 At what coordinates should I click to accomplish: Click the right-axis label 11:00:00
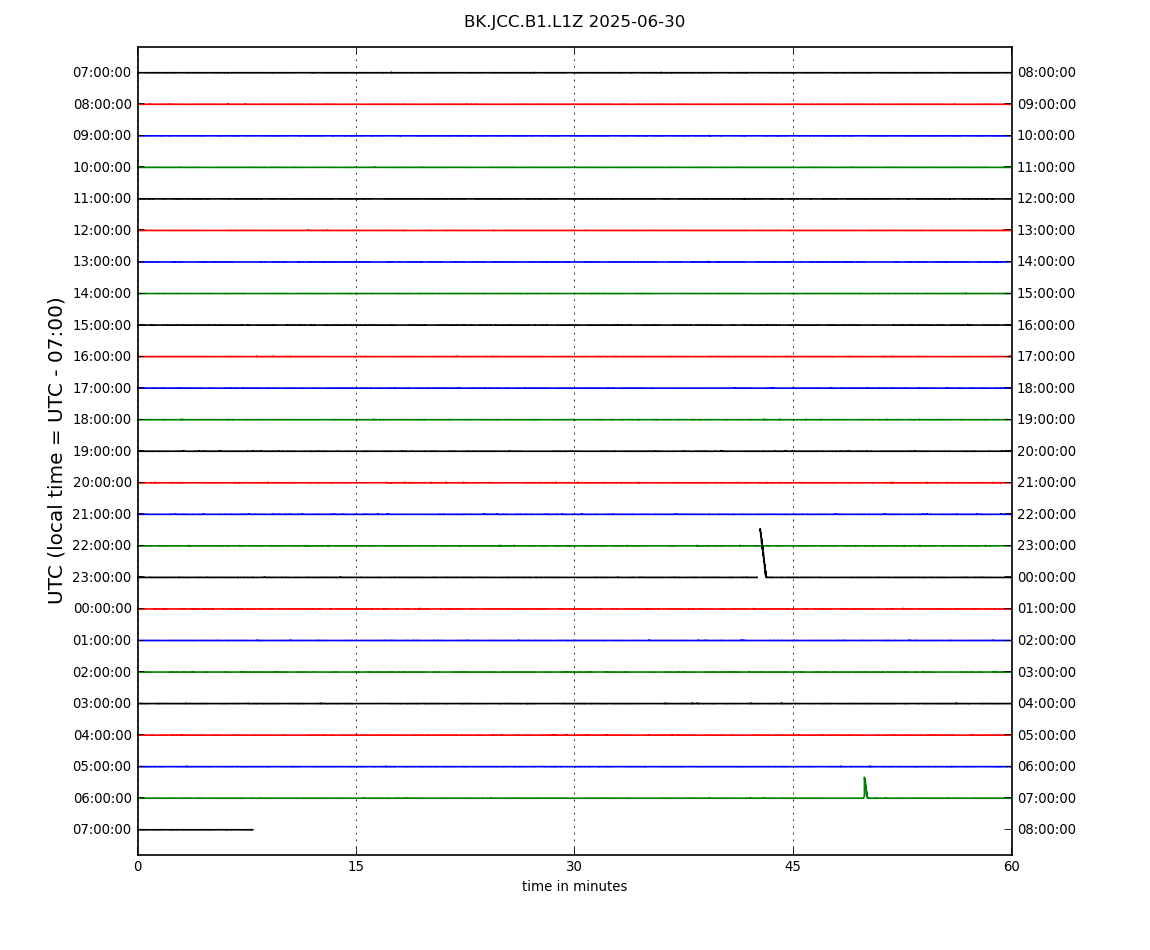[x=1047, y=167]
